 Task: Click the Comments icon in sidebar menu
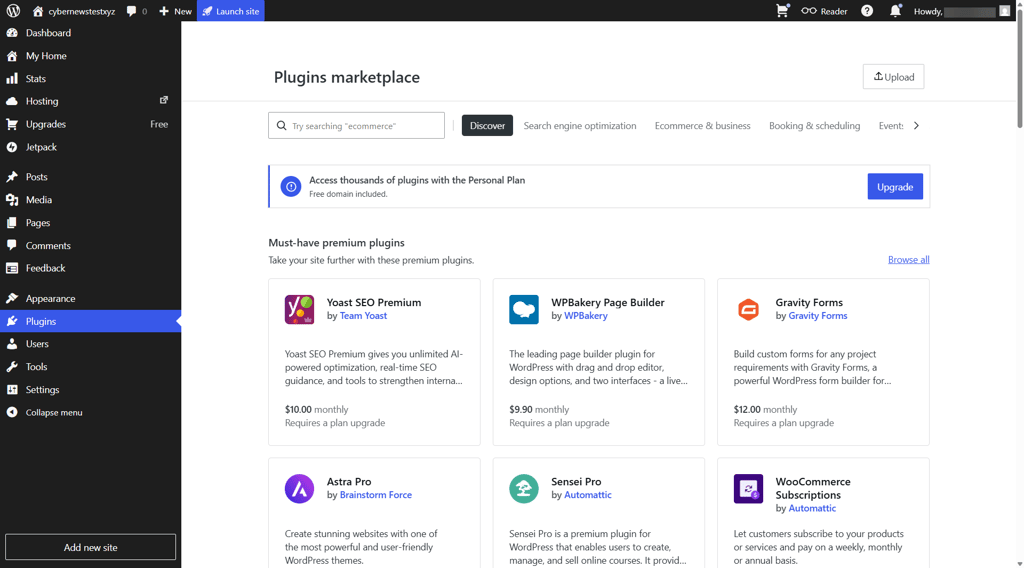[x=12, y=245]
